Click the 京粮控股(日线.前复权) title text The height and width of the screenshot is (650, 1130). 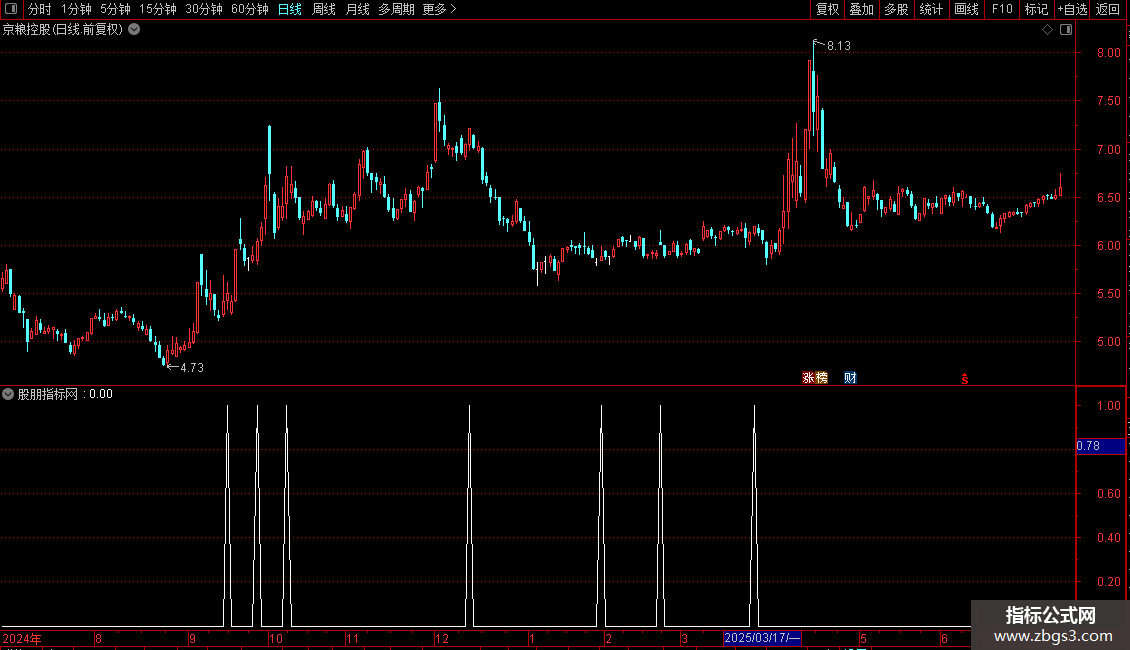pos(63,30)
